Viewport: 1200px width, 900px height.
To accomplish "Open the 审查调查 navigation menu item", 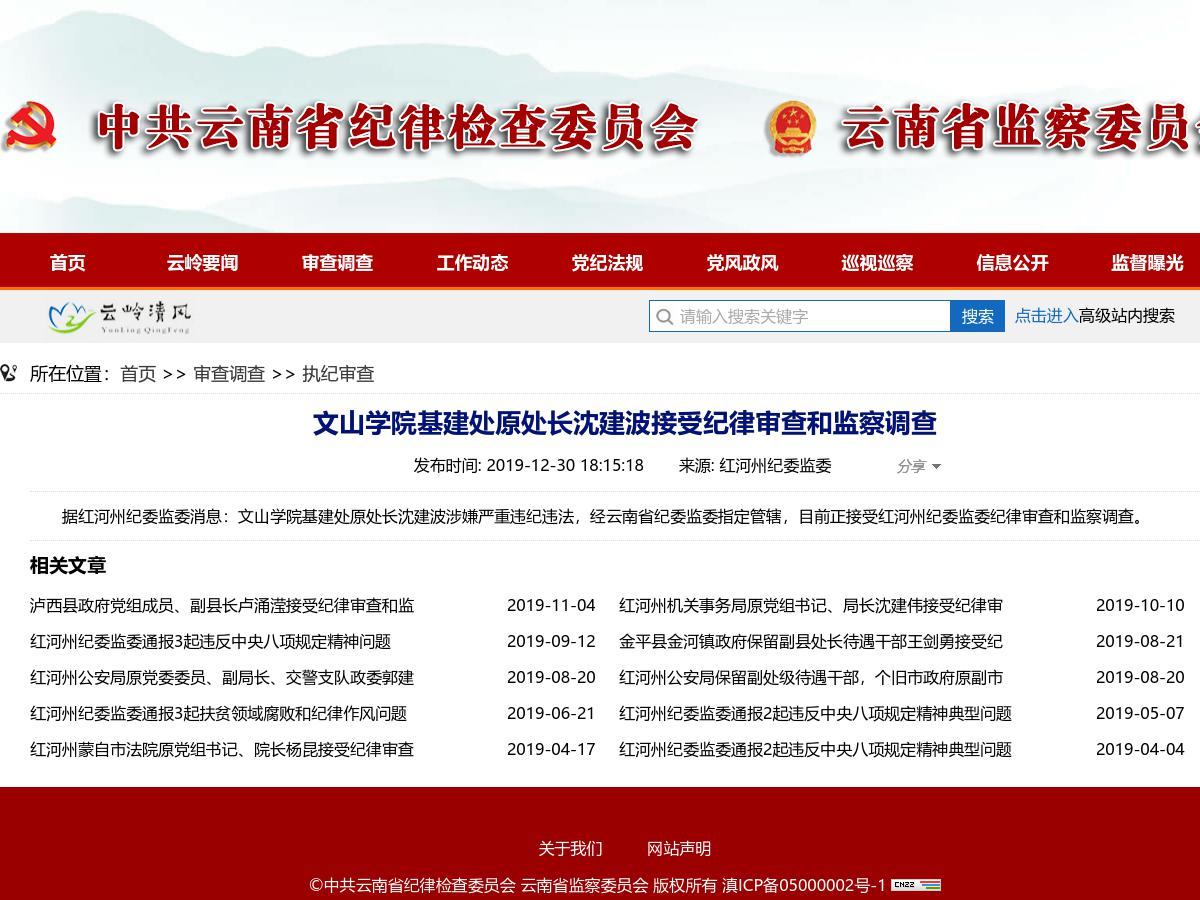I will (x=337, y=263).
